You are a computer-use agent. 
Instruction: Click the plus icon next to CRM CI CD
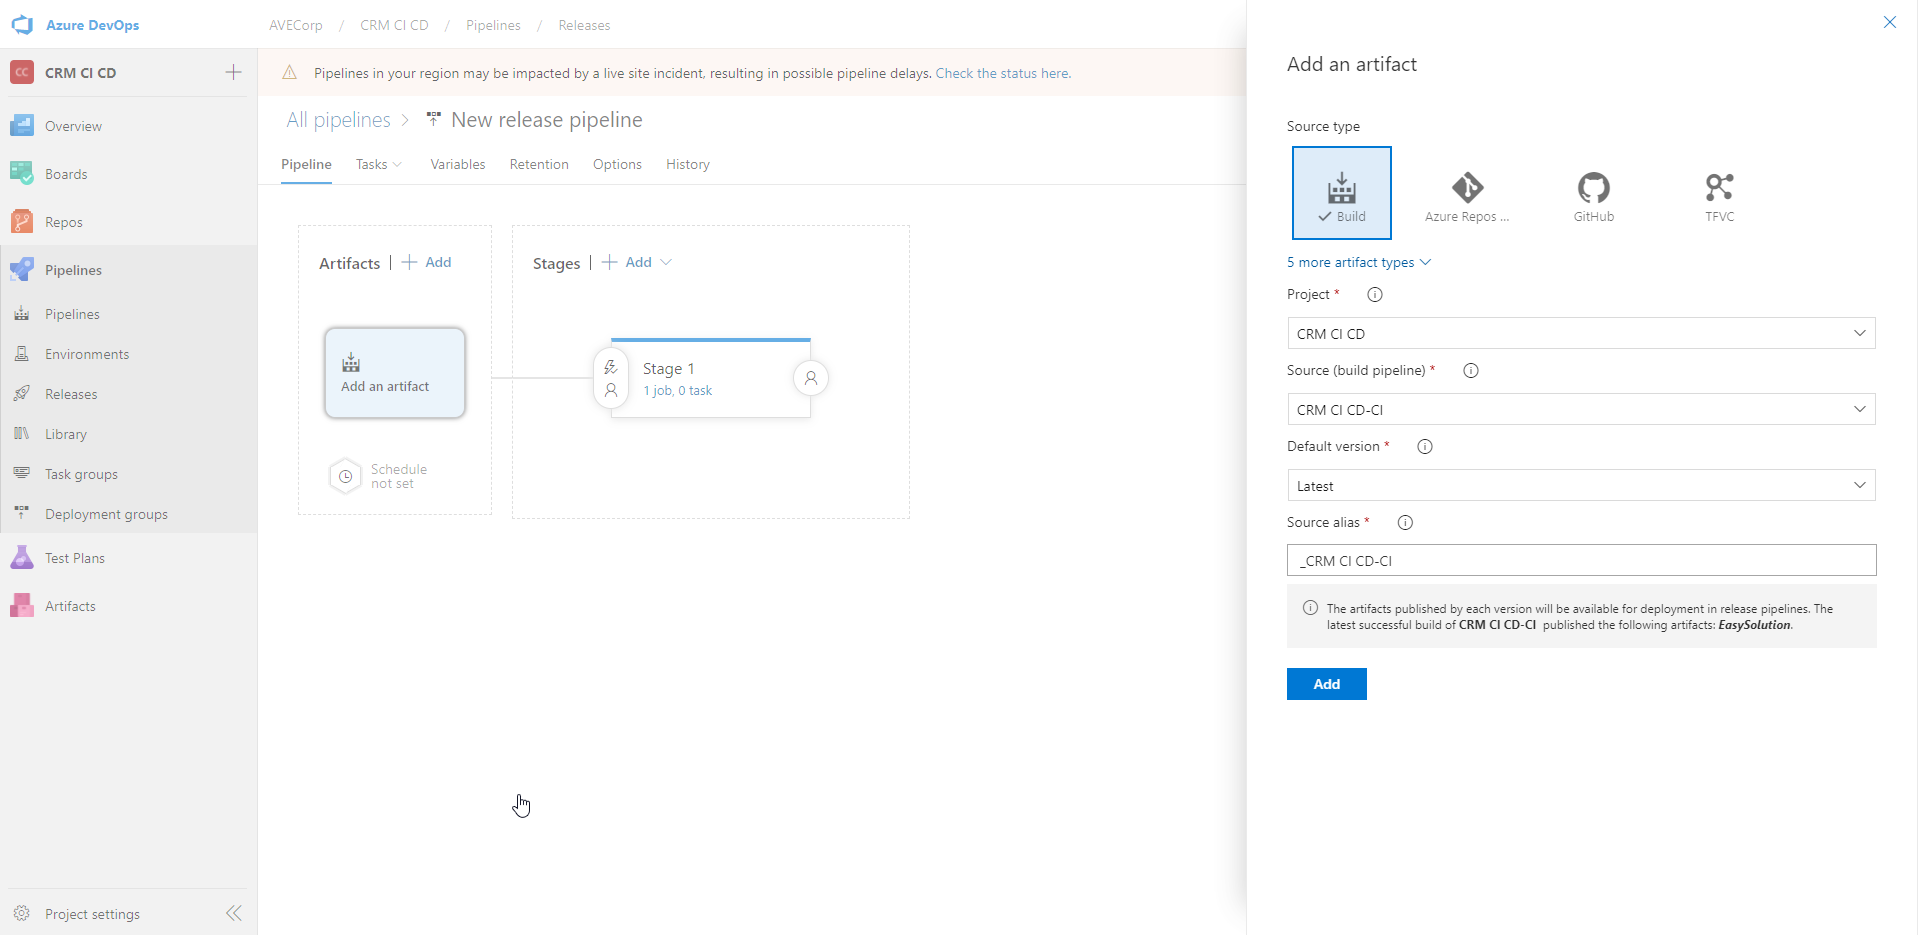pos(233,72)
